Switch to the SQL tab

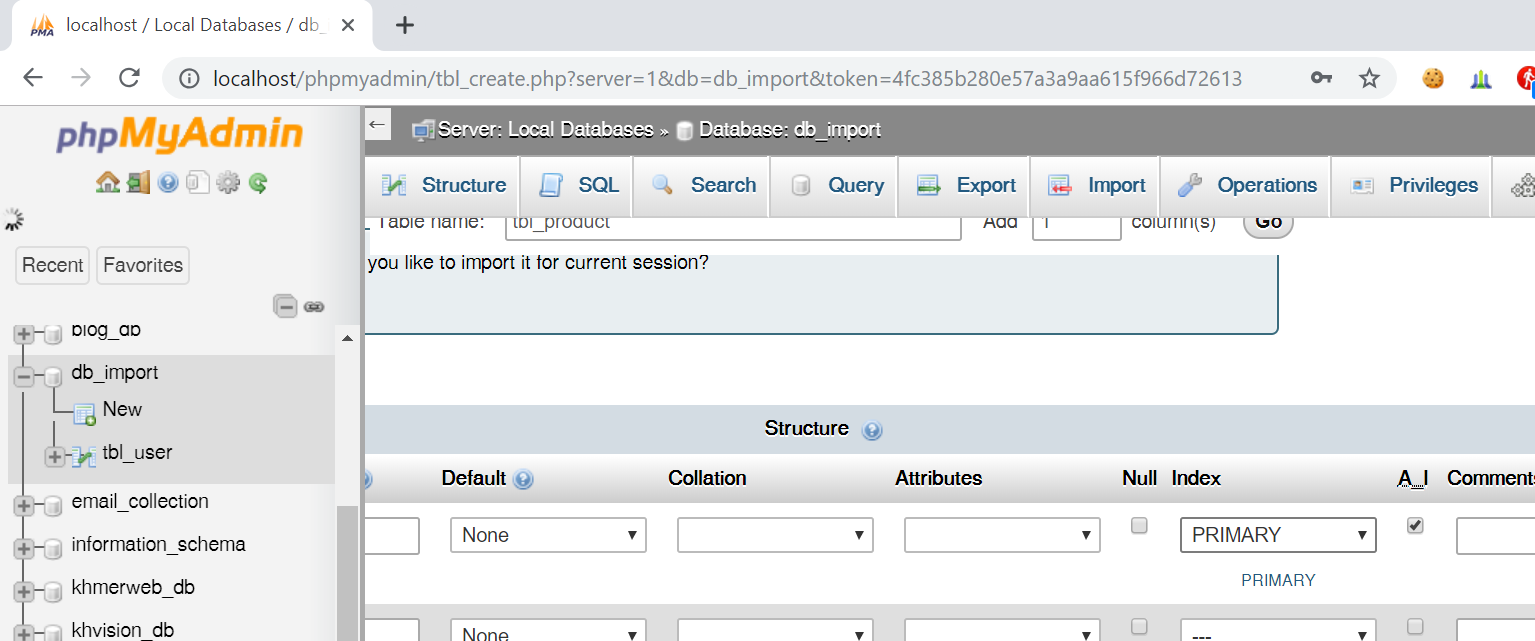[x=578, y=185]
